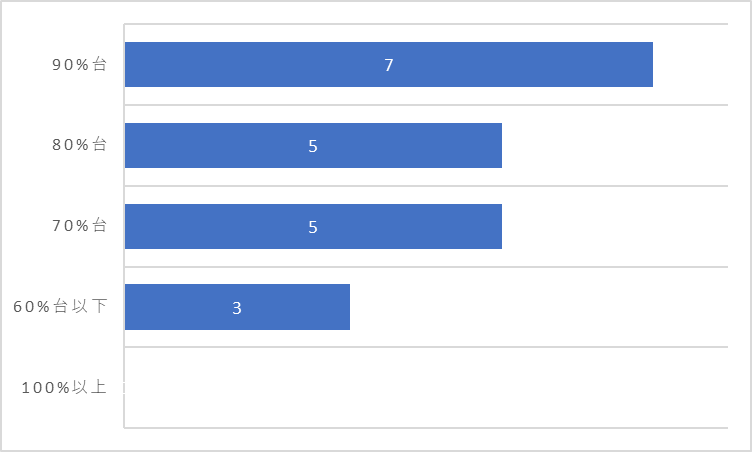Select the 70%台 bar
The width and height of the screenshot is (752, 452).
pyautogui.click(x=313, y=226)
